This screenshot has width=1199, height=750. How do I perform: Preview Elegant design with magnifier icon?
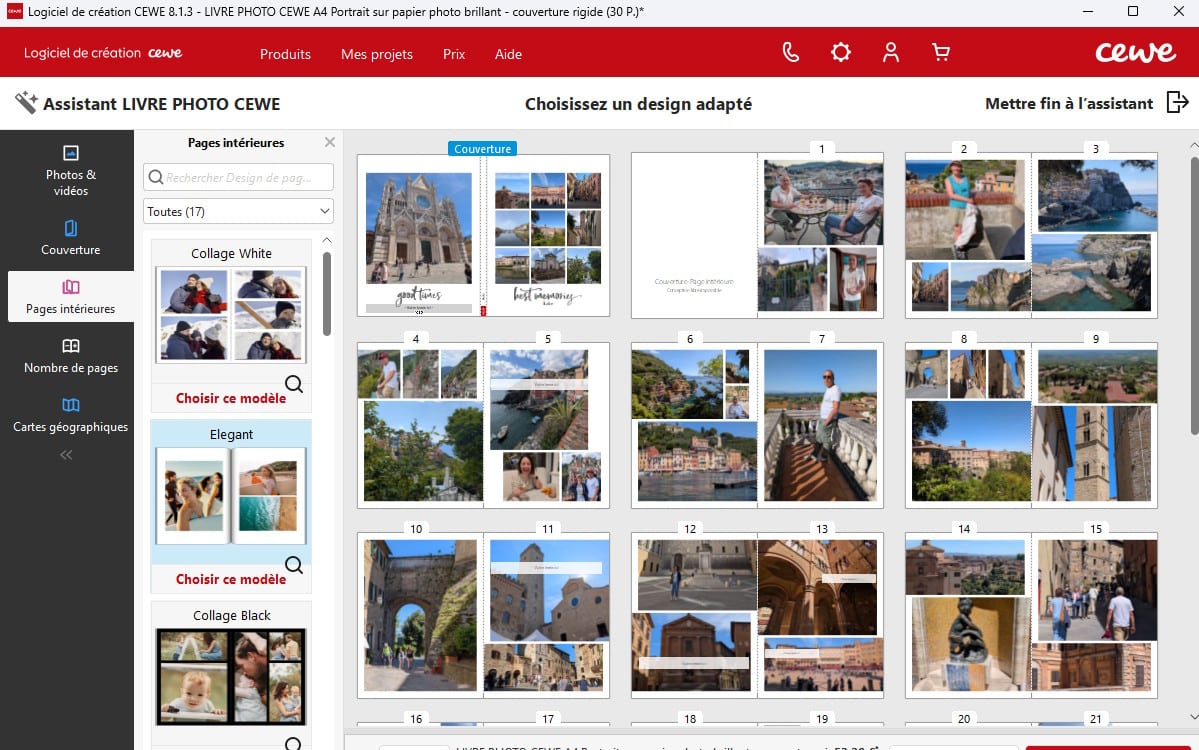294,565
